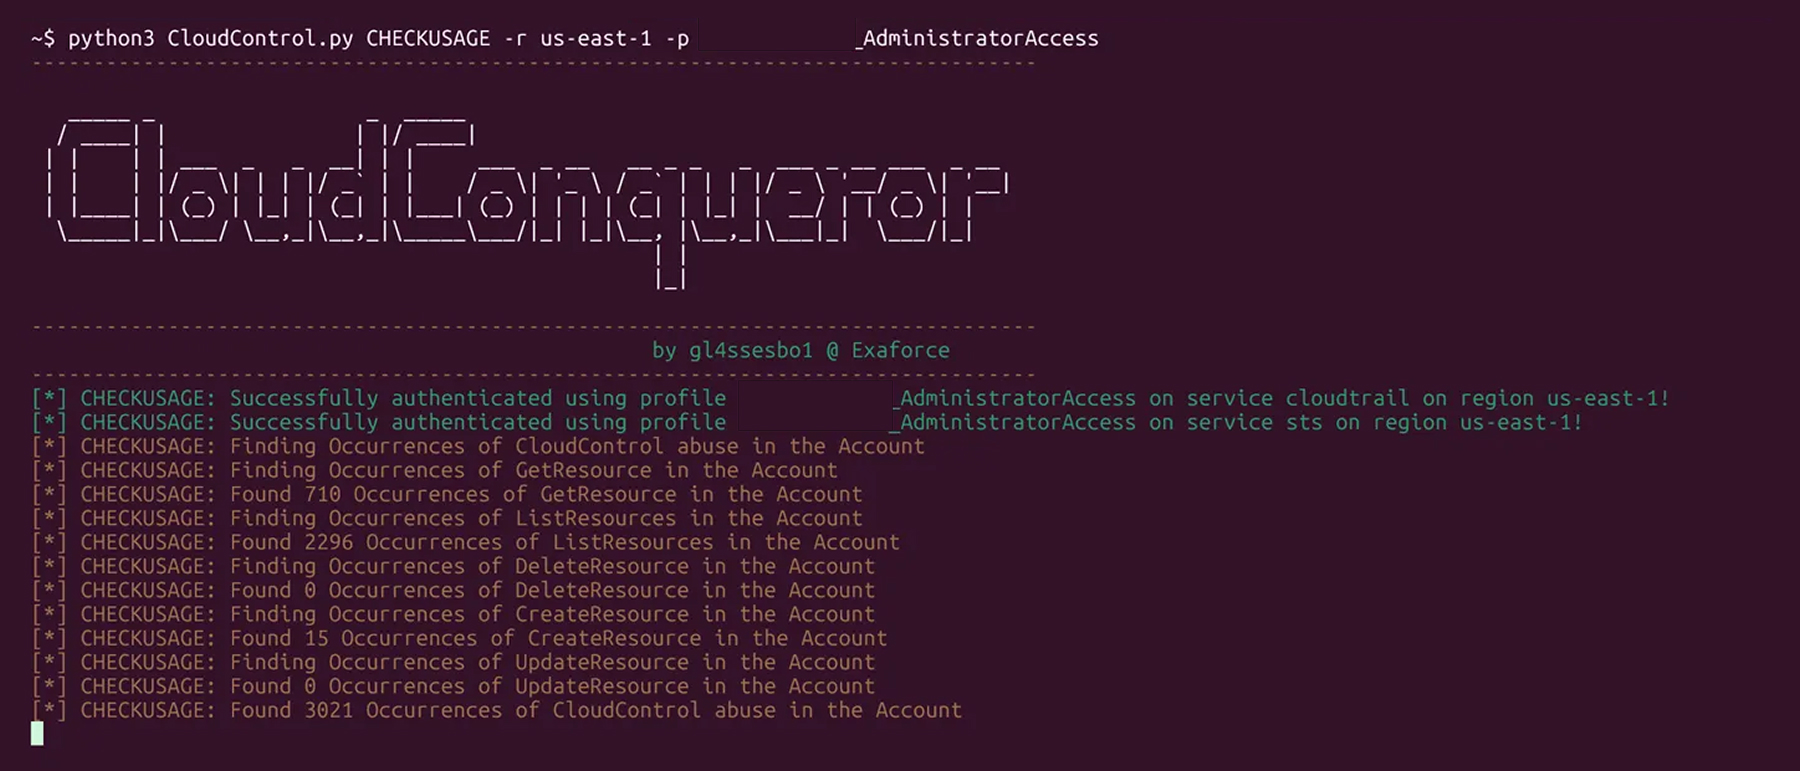This screenshot has height=771, width=1800.
Task: Click 'Finding Occurrences of CloudControl abuse' line
Action: [478, 446]
